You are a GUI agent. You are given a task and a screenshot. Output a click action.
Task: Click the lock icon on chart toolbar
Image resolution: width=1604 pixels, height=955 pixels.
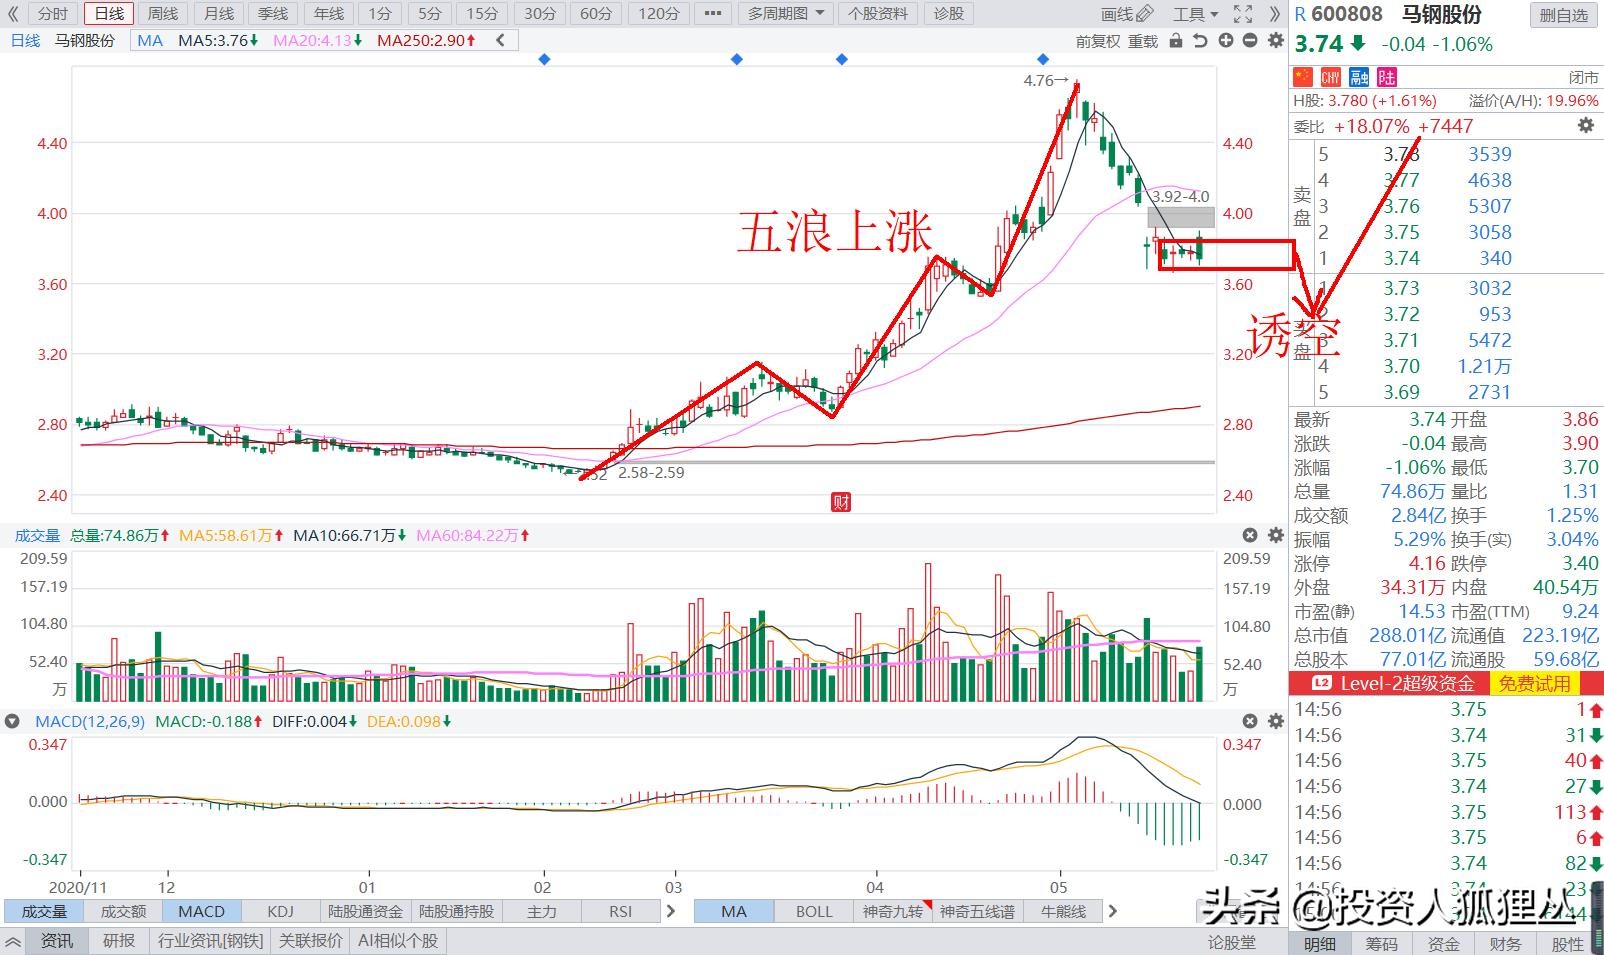tap(1176, 41)
